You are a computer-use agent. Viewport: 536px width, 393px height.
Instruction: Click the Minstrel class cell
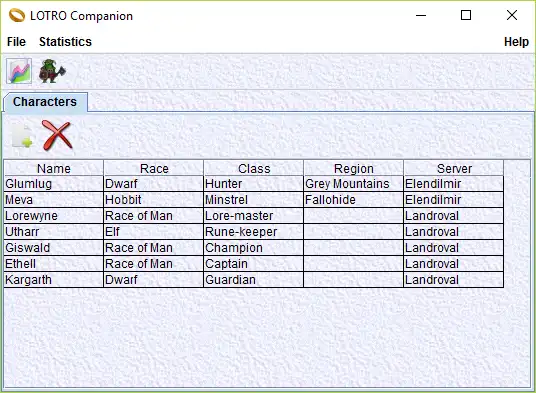point(254,200)
